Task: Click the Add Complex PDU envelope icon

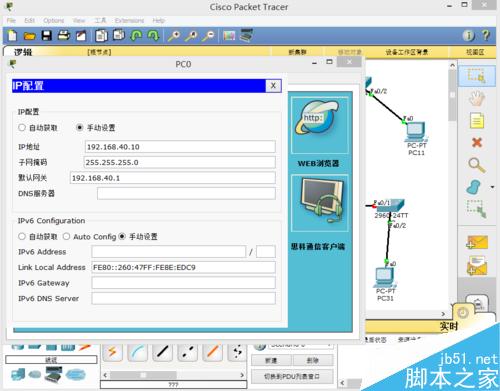Action: tap(477, 265)
